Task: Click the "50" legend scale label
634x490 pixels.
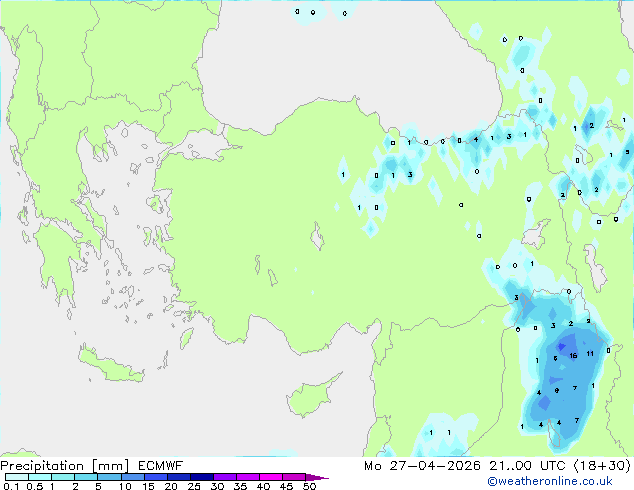Action: (309, 486)
